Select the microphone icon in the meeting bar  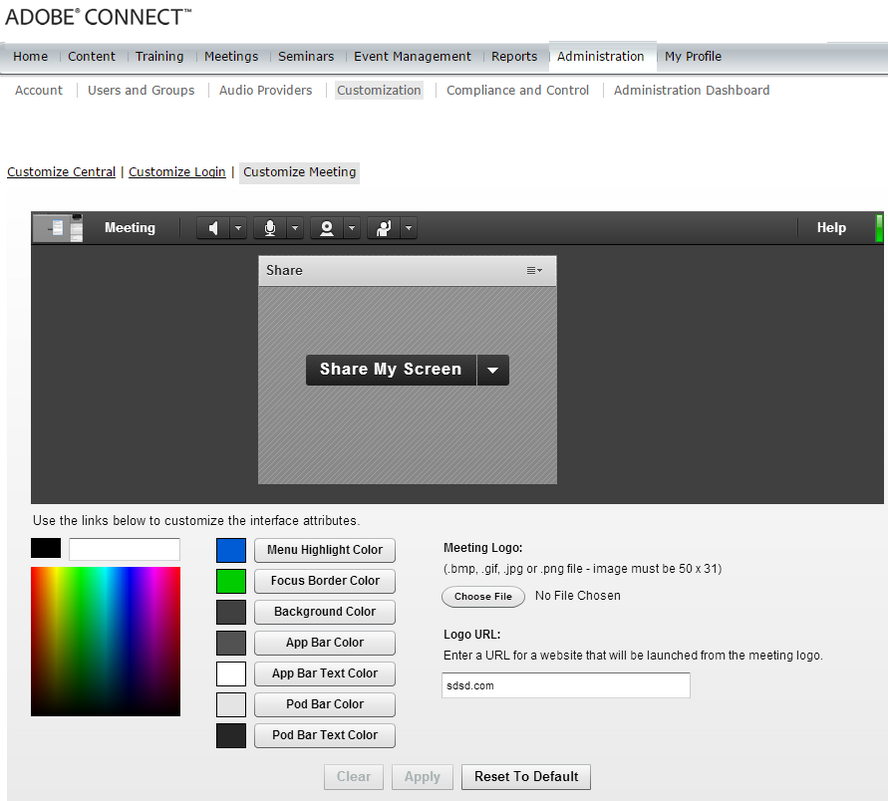(270, 227)
